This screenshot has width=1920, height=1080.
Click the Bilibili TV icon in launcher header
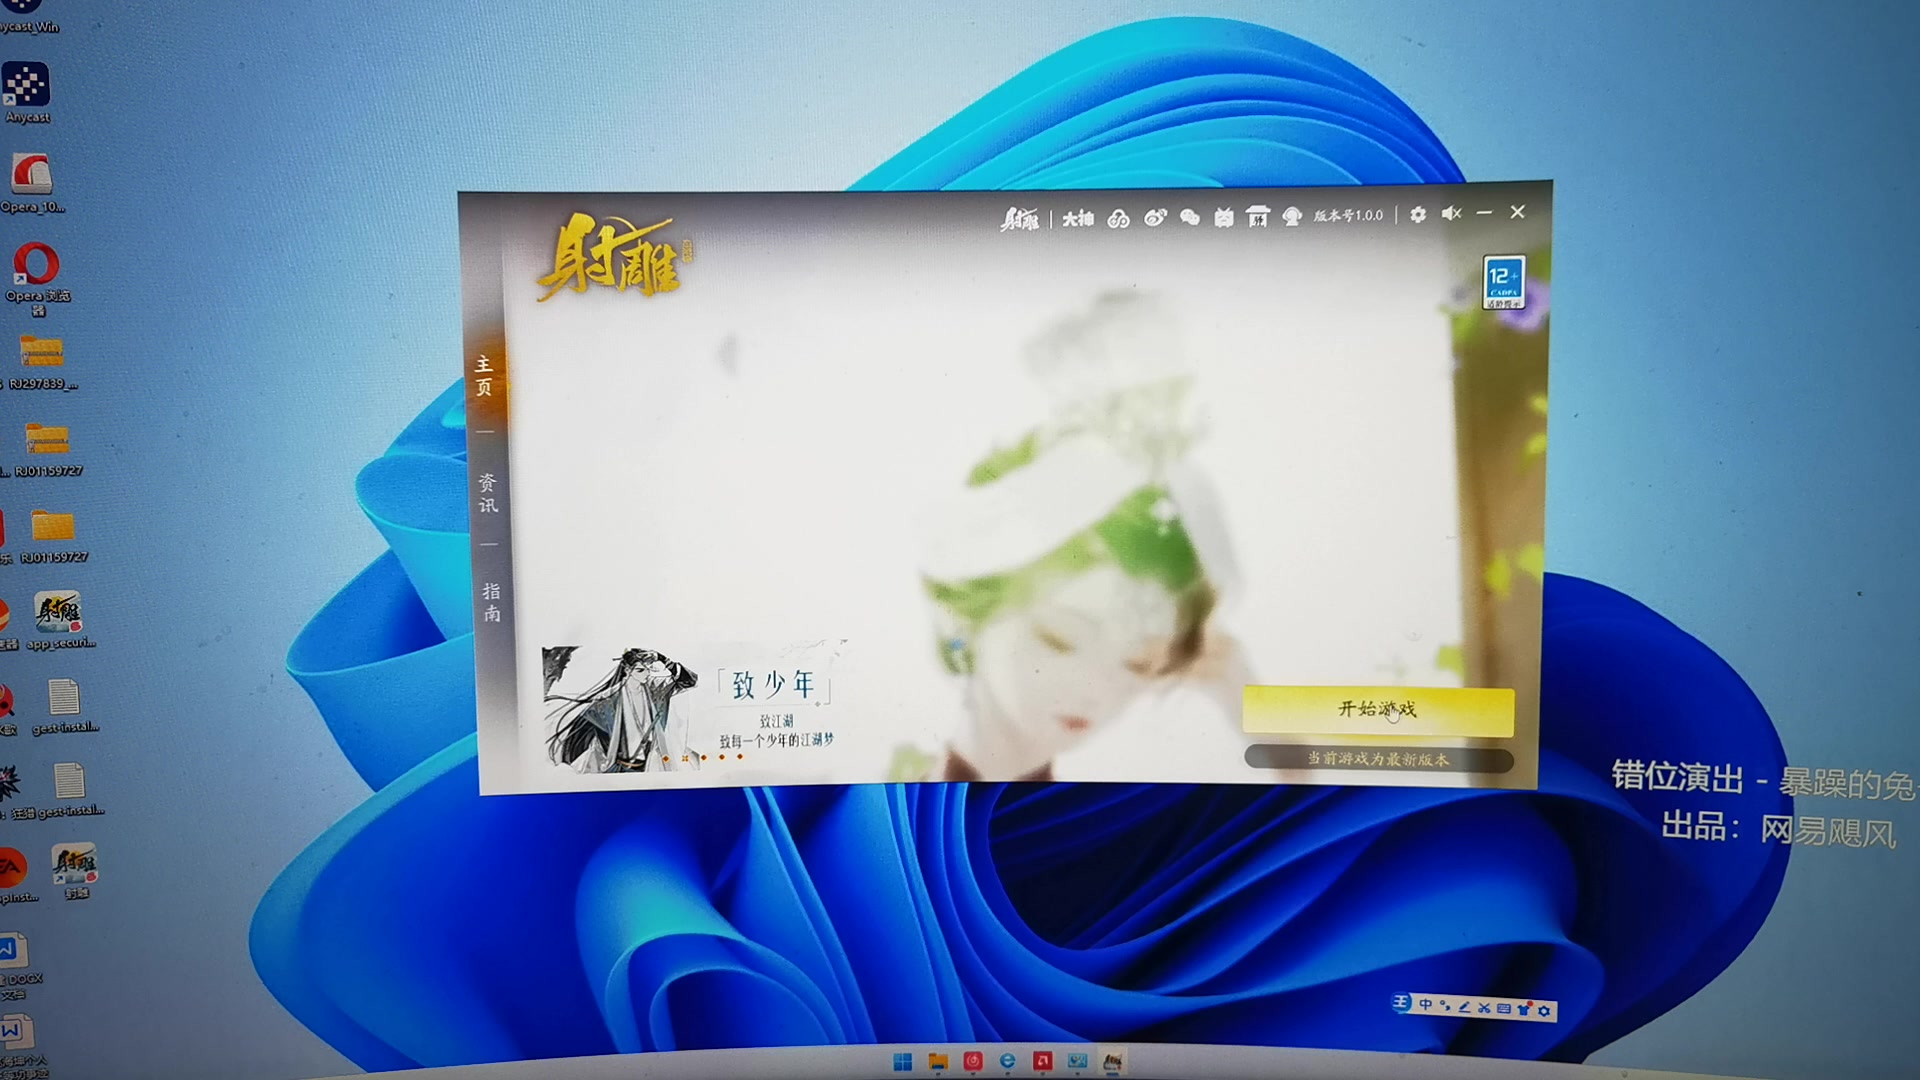1224,217
